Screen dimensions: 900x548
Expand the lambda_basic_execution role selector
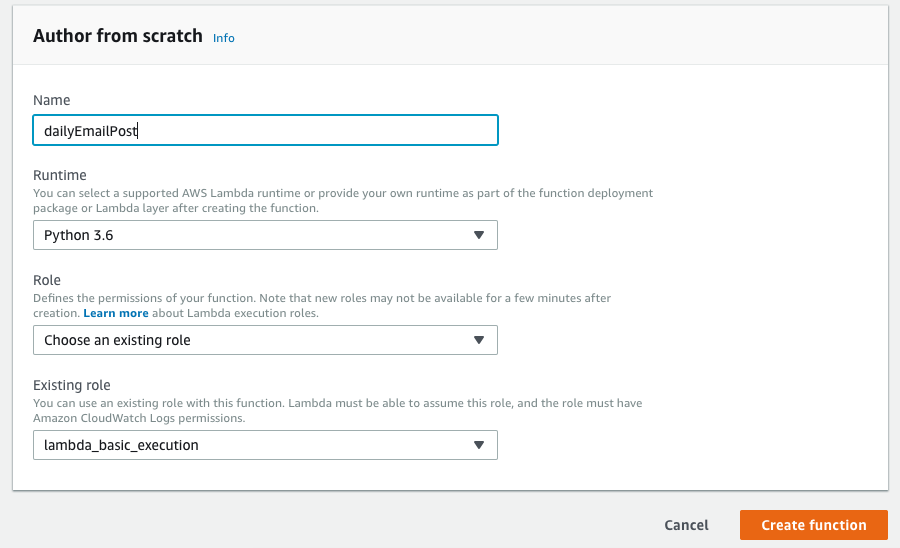click(265, 445)
